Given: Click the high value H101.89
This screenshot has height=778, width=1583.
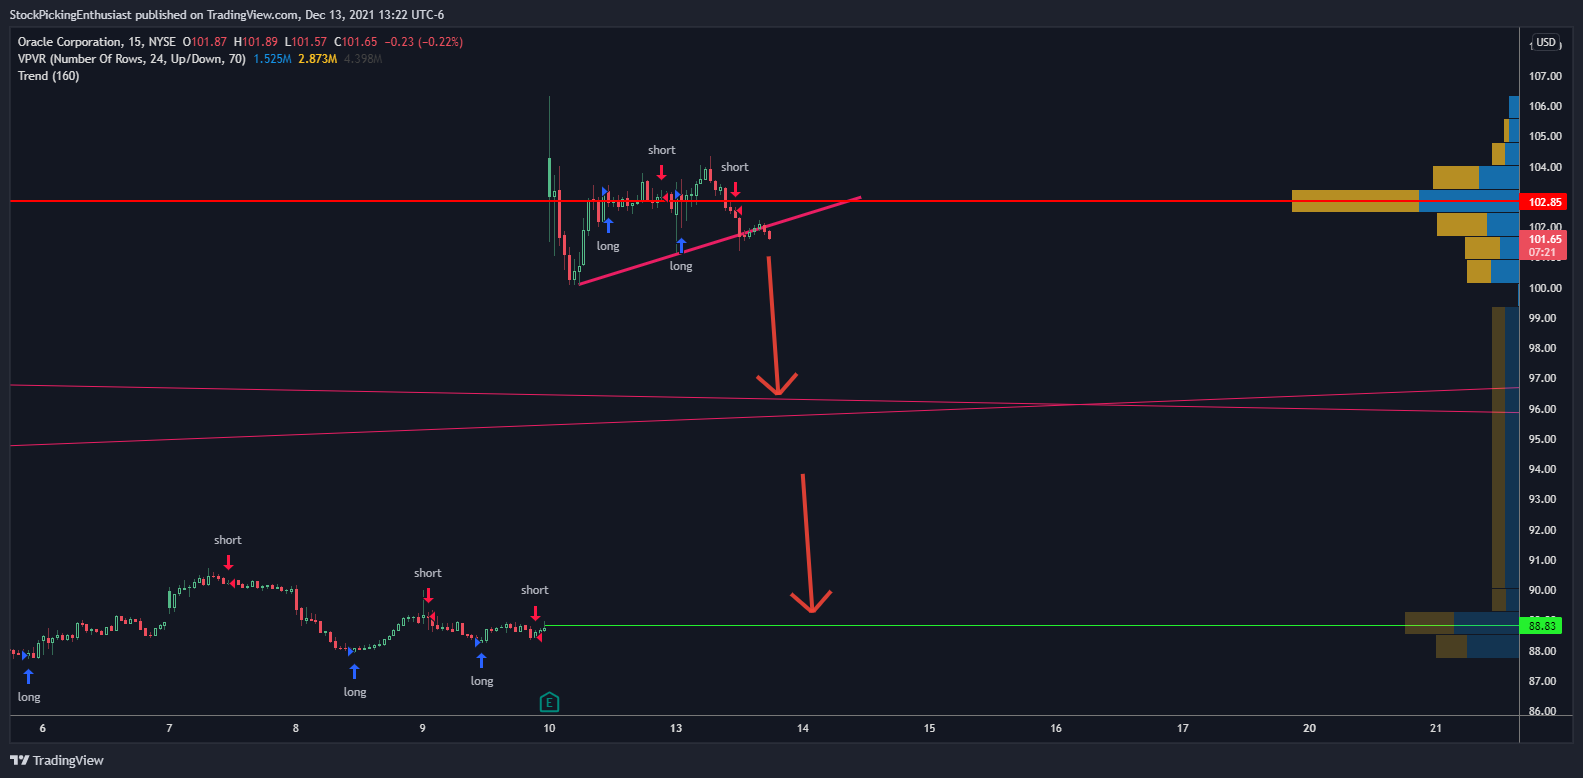Looking at the screenshot, I should pos(256,42).
